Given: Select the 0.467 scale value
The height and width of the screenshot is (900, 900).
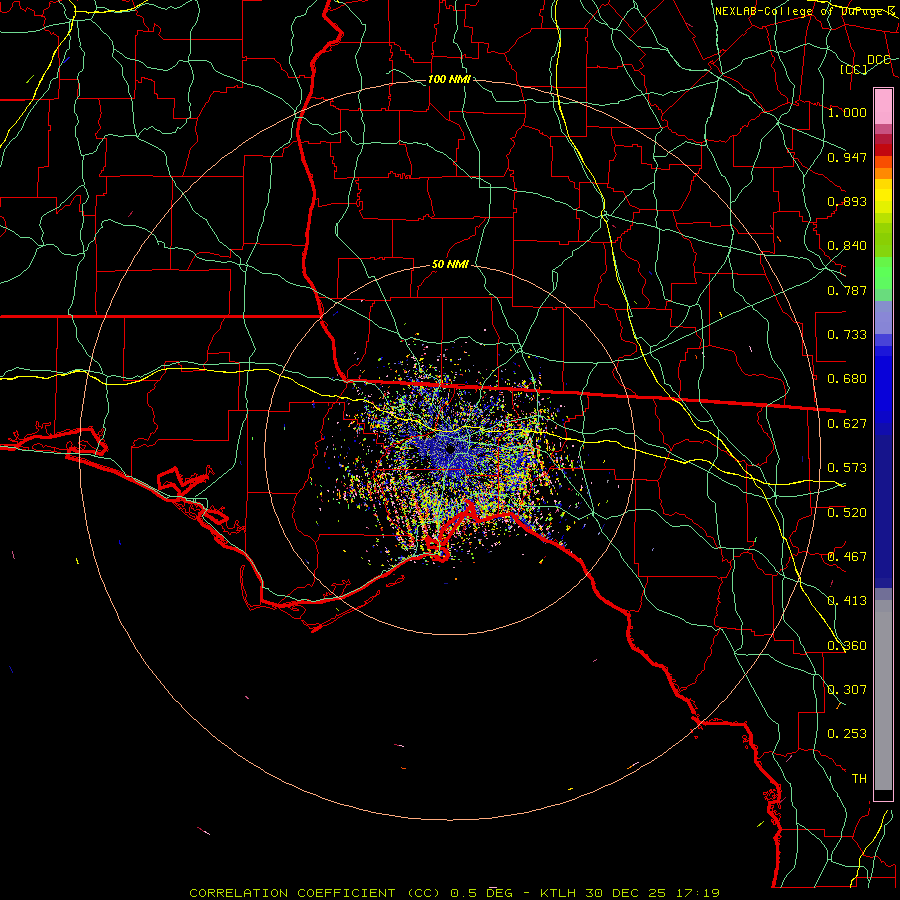Looking at the screenshot, I should tap(847, 557).
